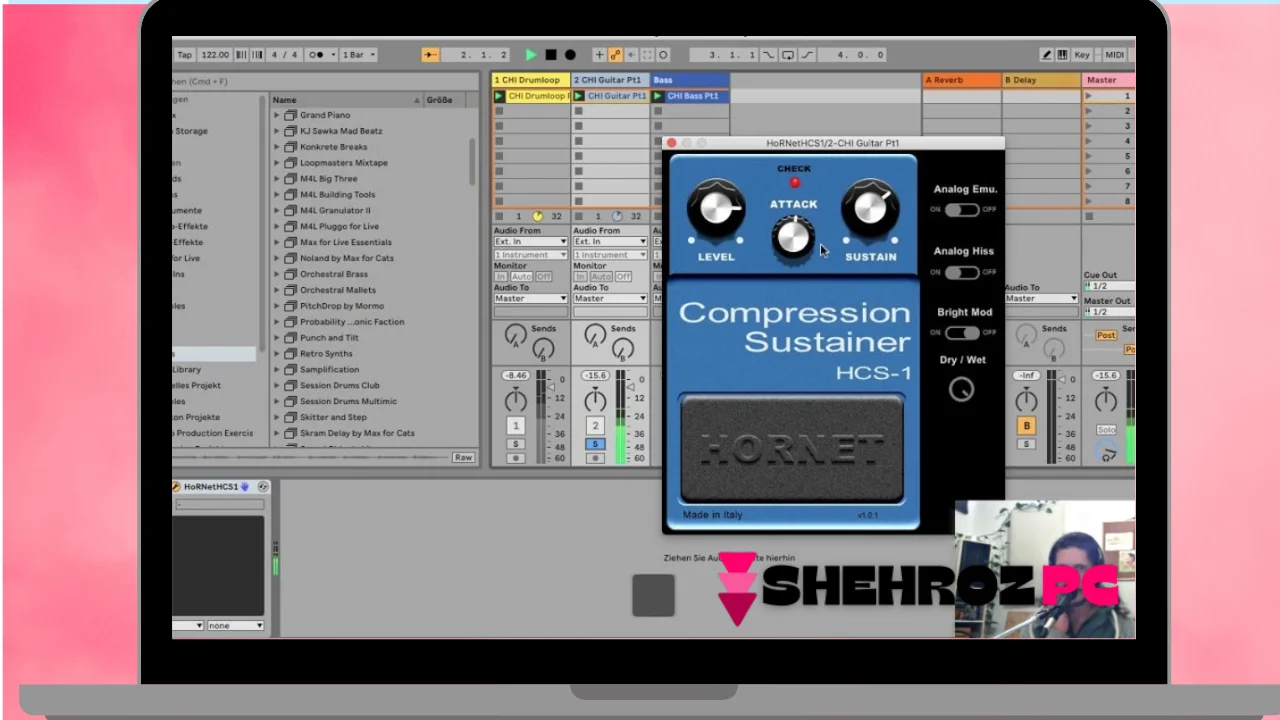Toggle HoRNetHCS1 device activator icon

point(176,487)
